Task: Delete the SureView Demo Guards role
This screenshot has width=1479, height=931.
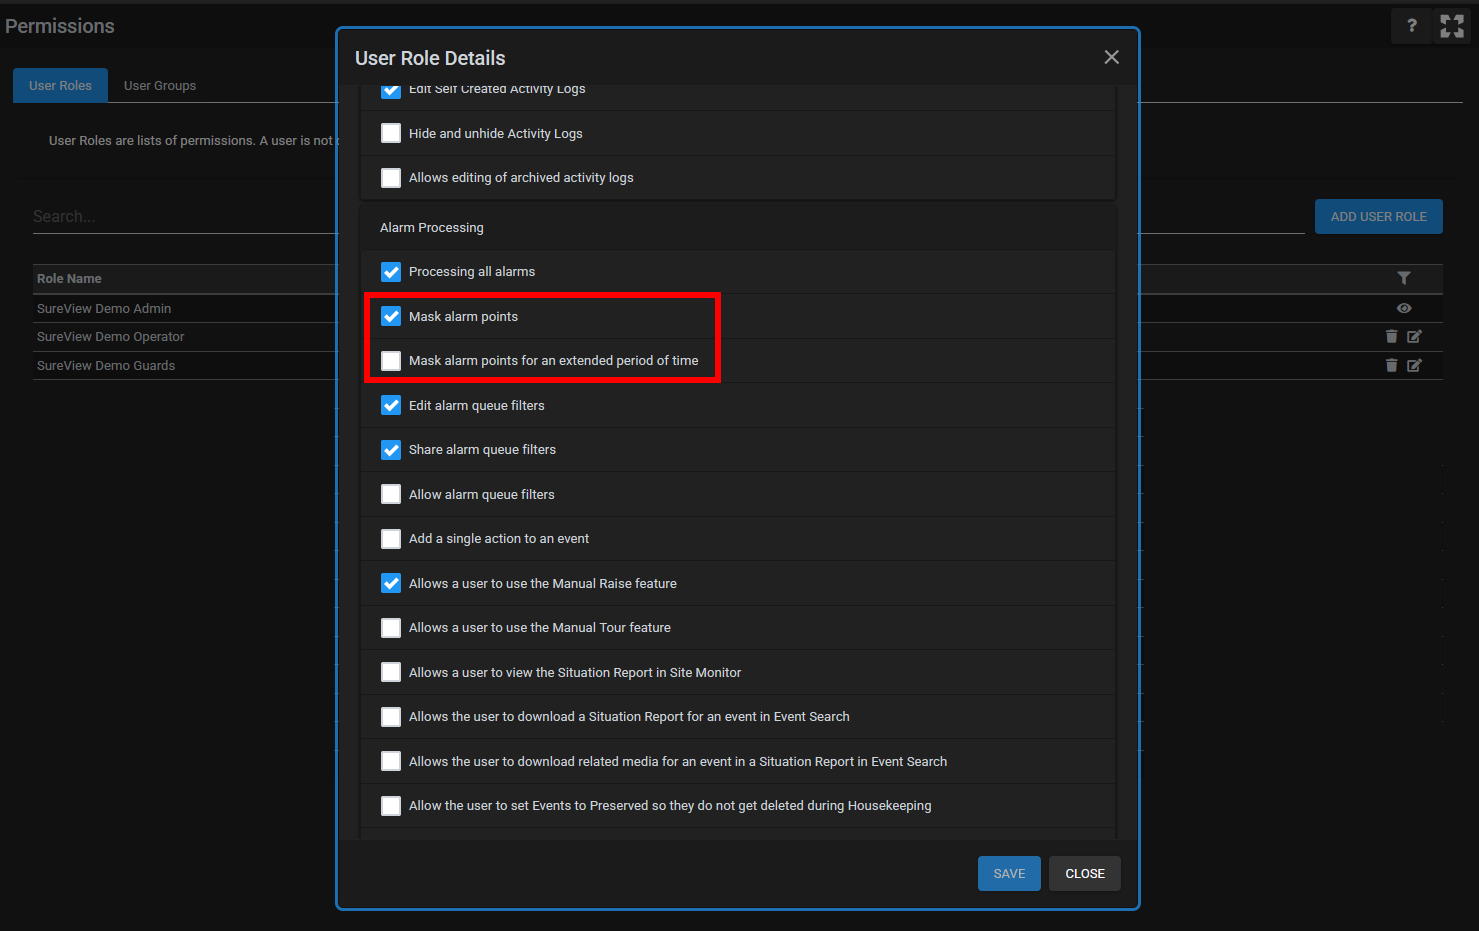Action: click(x=1391, y=366)
